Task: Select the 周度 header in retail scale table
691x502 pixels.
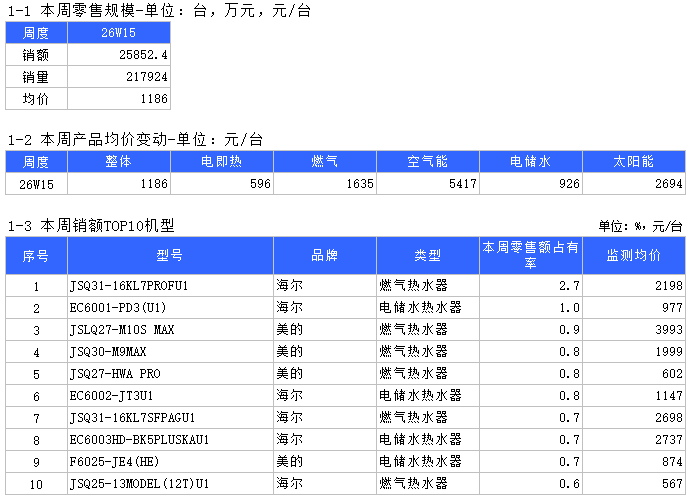Action: (x=36, y=33)
